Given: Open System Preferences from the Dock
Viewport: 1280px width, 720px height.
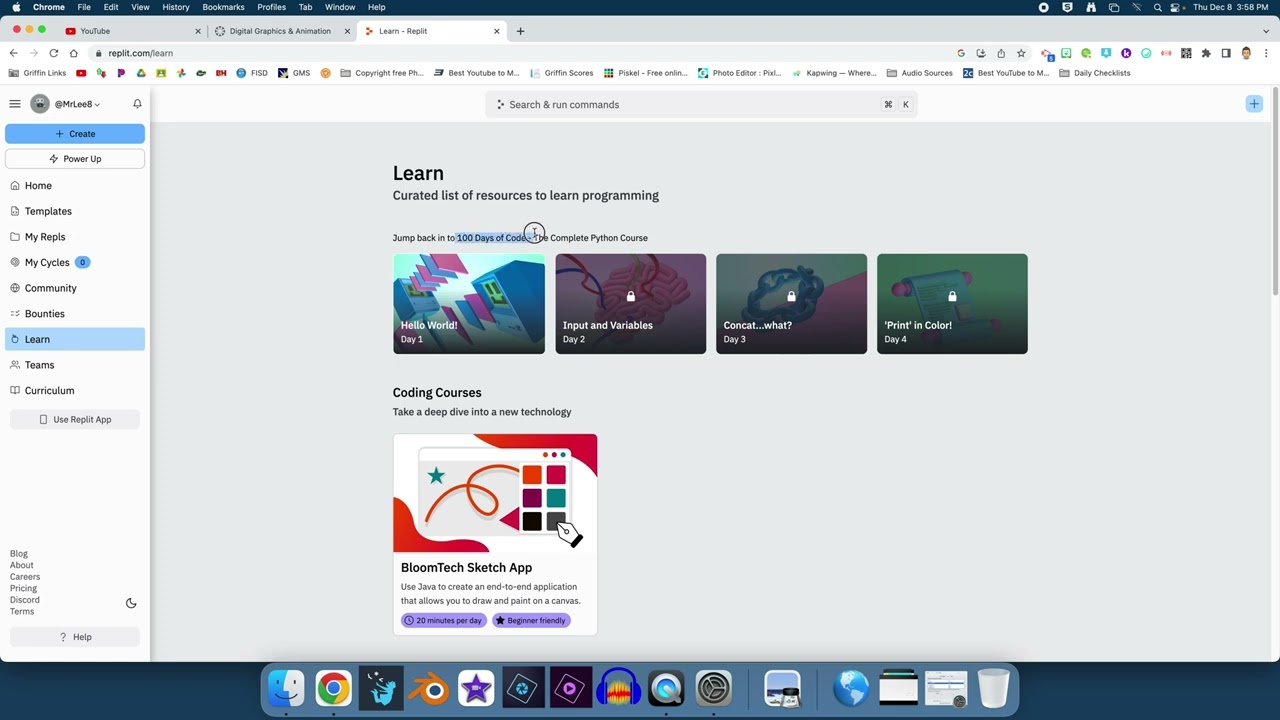Looking at the screenshot, I should point(714,689).
